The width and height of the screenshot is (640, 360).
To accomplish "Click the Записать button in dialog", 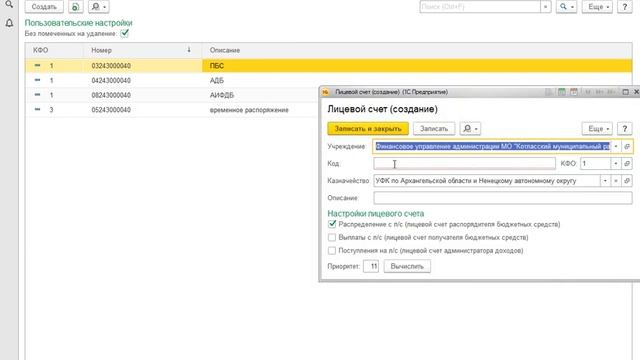I will coord(434,129).
